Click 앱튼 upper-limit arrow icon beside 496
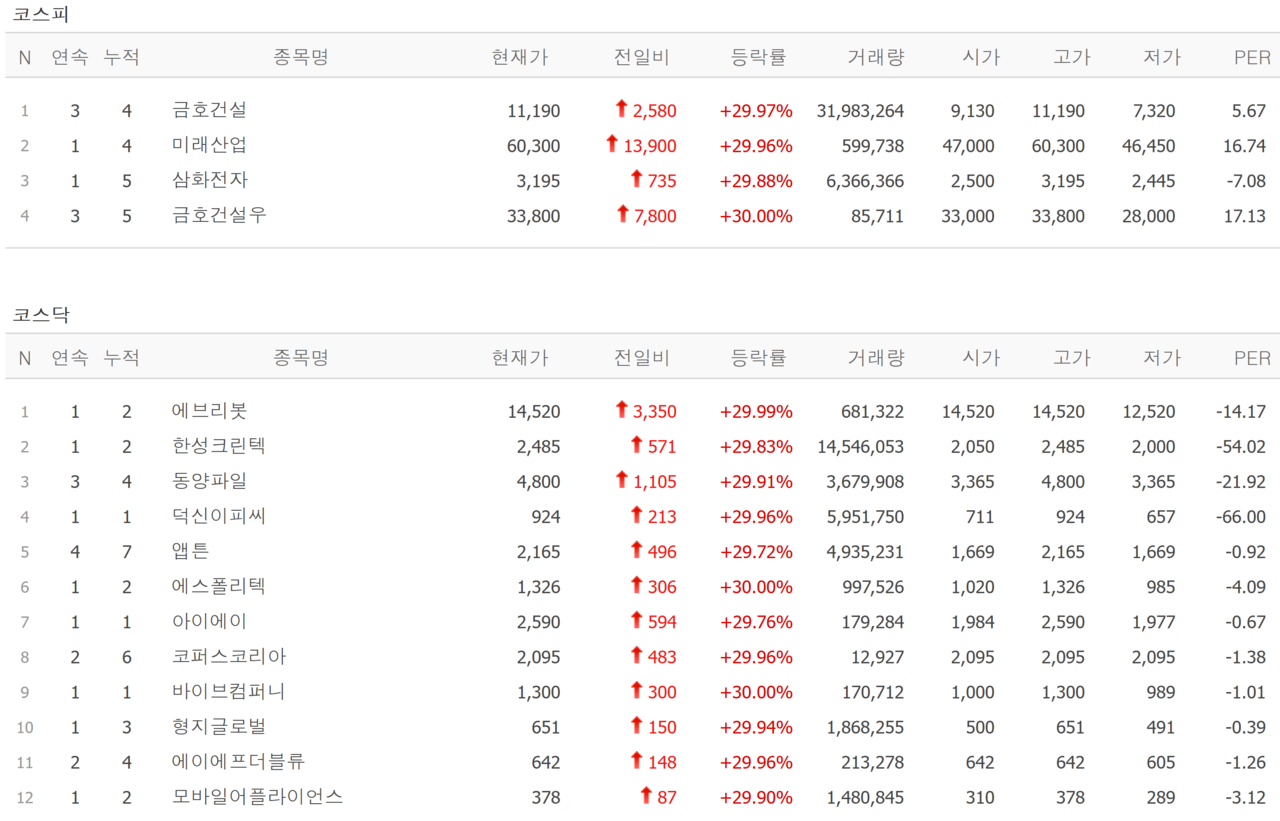The width and height of the screenshot is (1280, 821). click(636, 549)
